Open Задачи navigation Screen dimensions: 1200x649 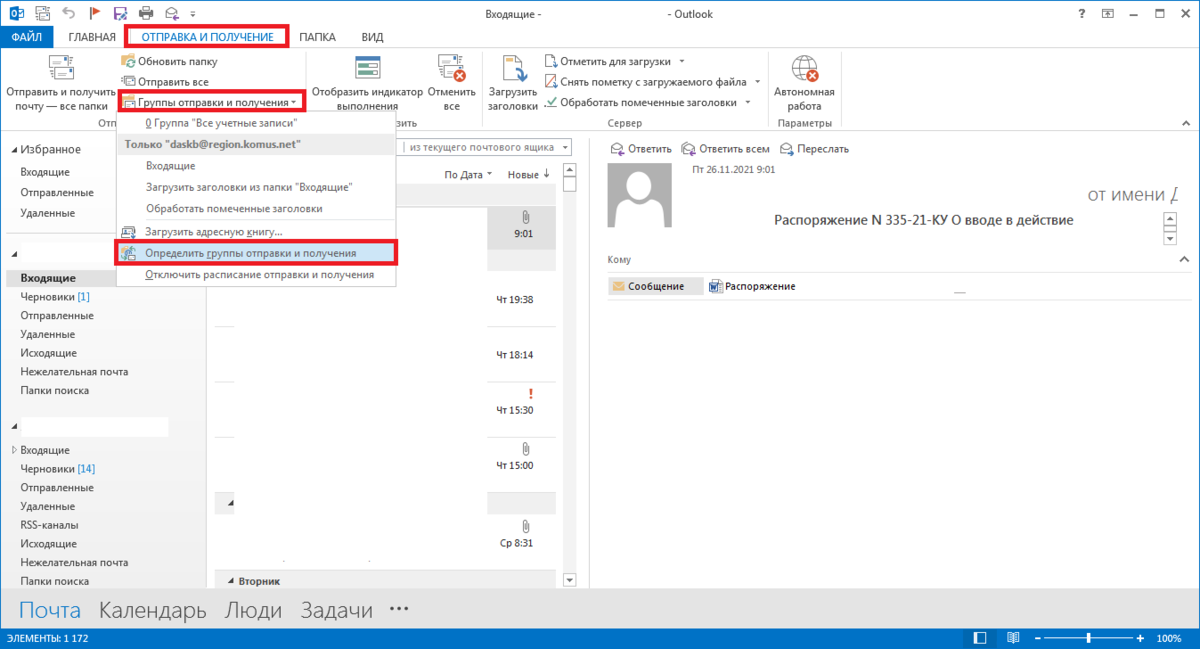tap(337, 610)
